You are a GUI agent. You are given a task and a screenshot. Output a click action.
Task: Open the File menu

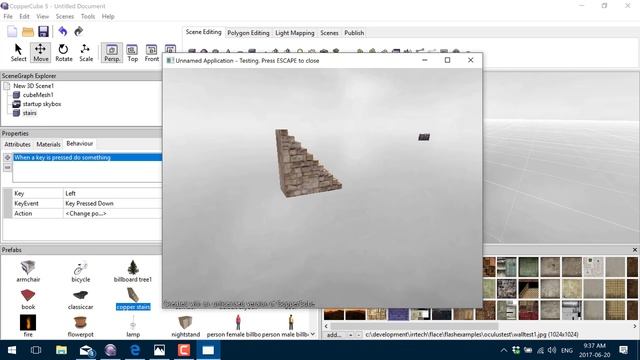pos(8,16)
